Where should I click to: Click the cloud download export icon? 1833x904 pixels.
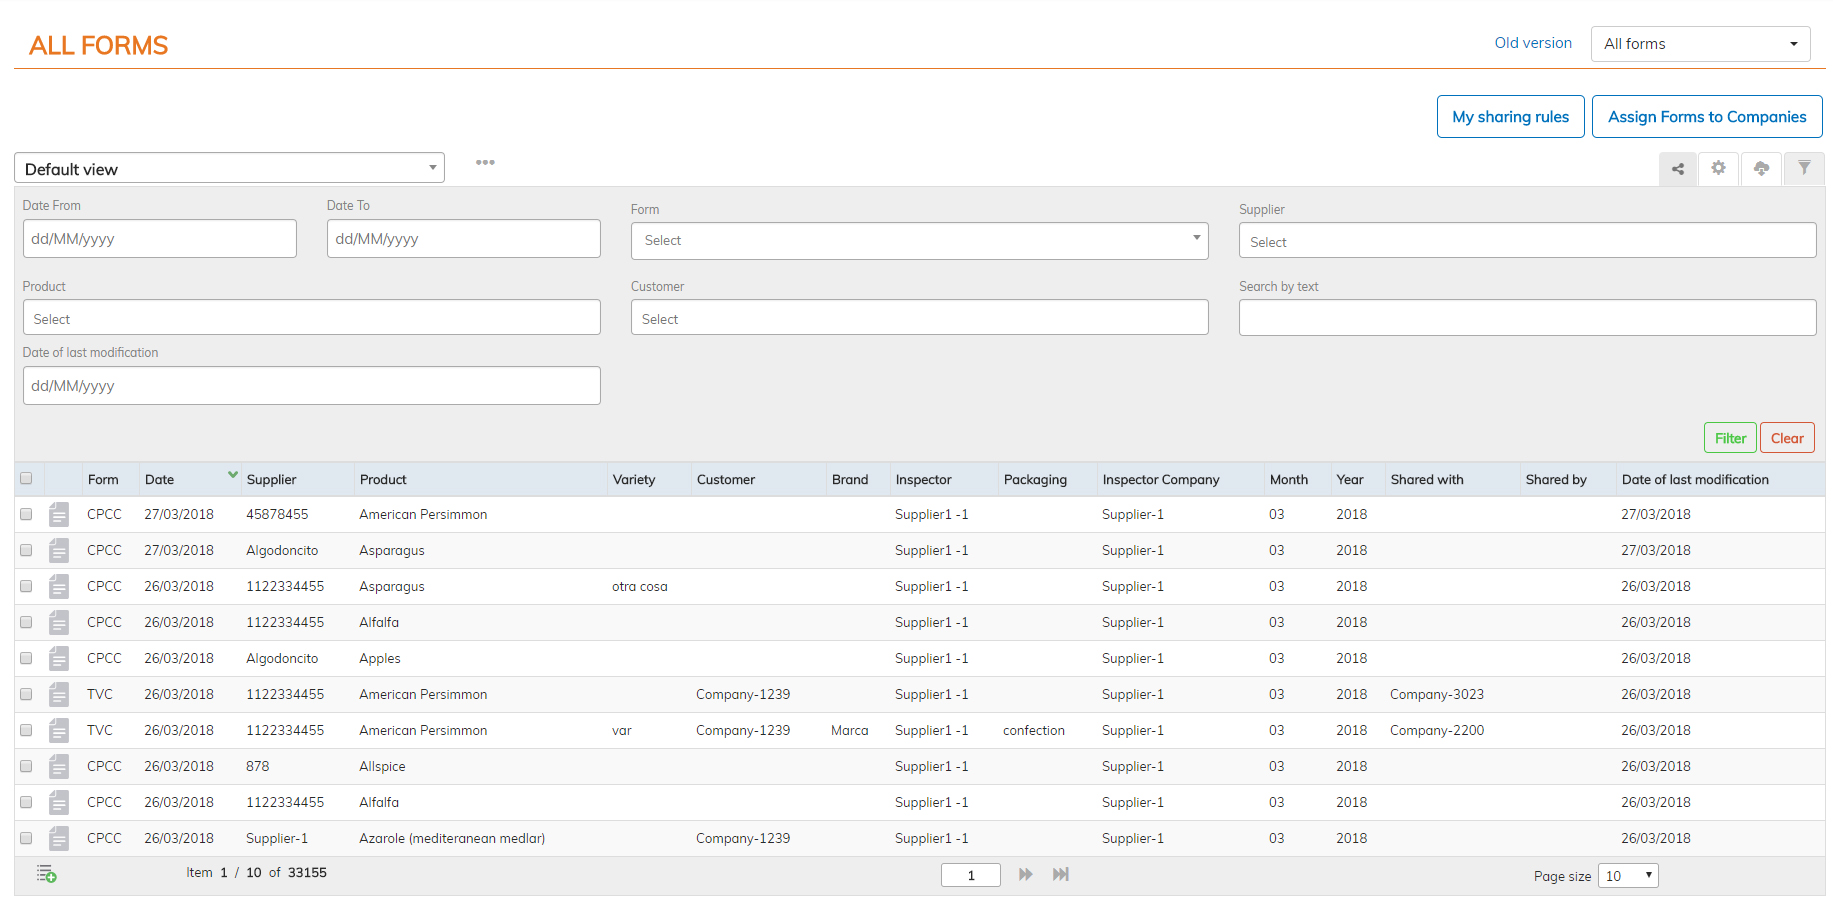point(1761,168)
